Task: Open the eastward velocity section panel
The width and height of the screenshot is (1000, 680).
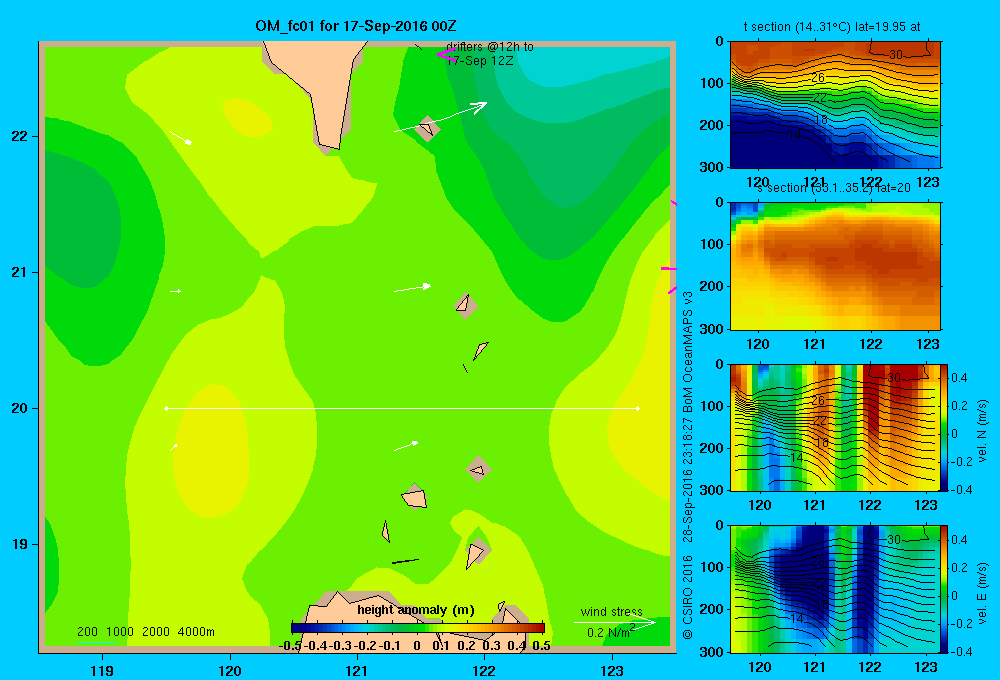Action: 835,589
